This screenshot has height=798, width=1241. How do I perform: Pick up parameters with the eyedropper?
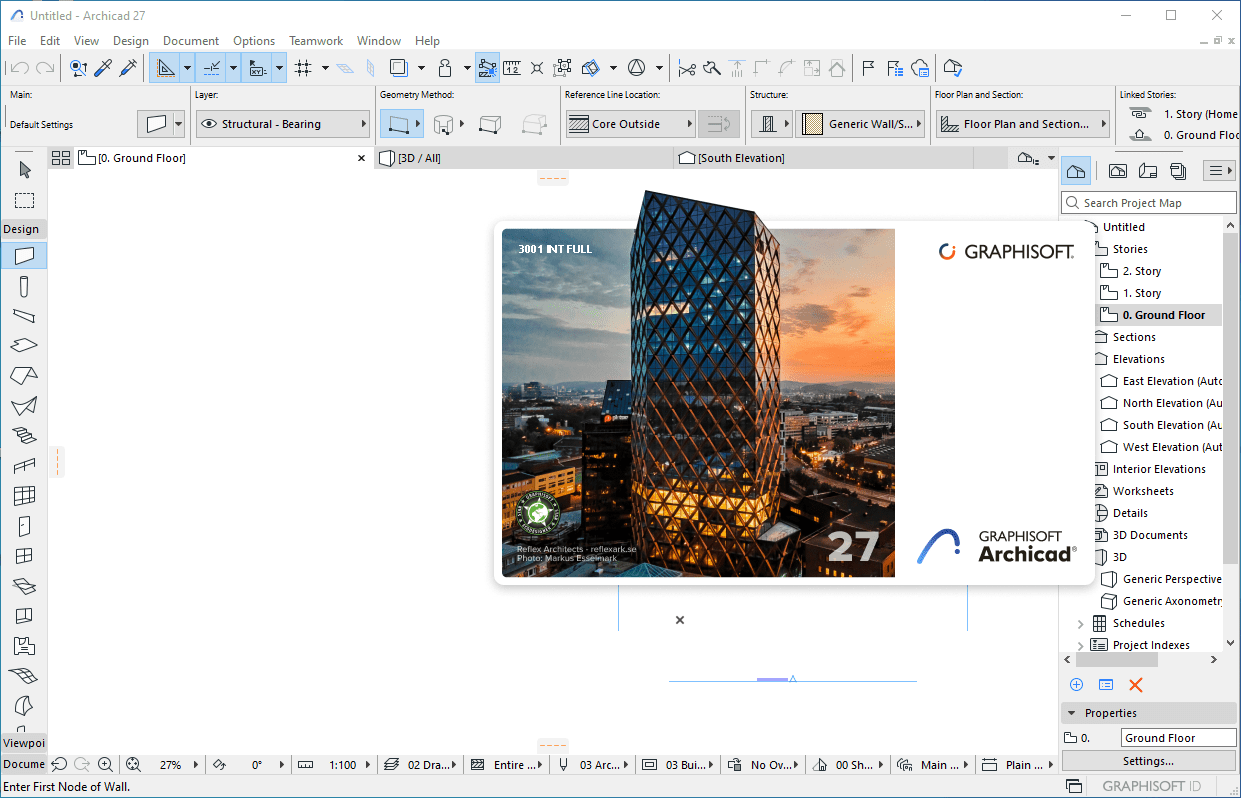click(x=104, y=68)
